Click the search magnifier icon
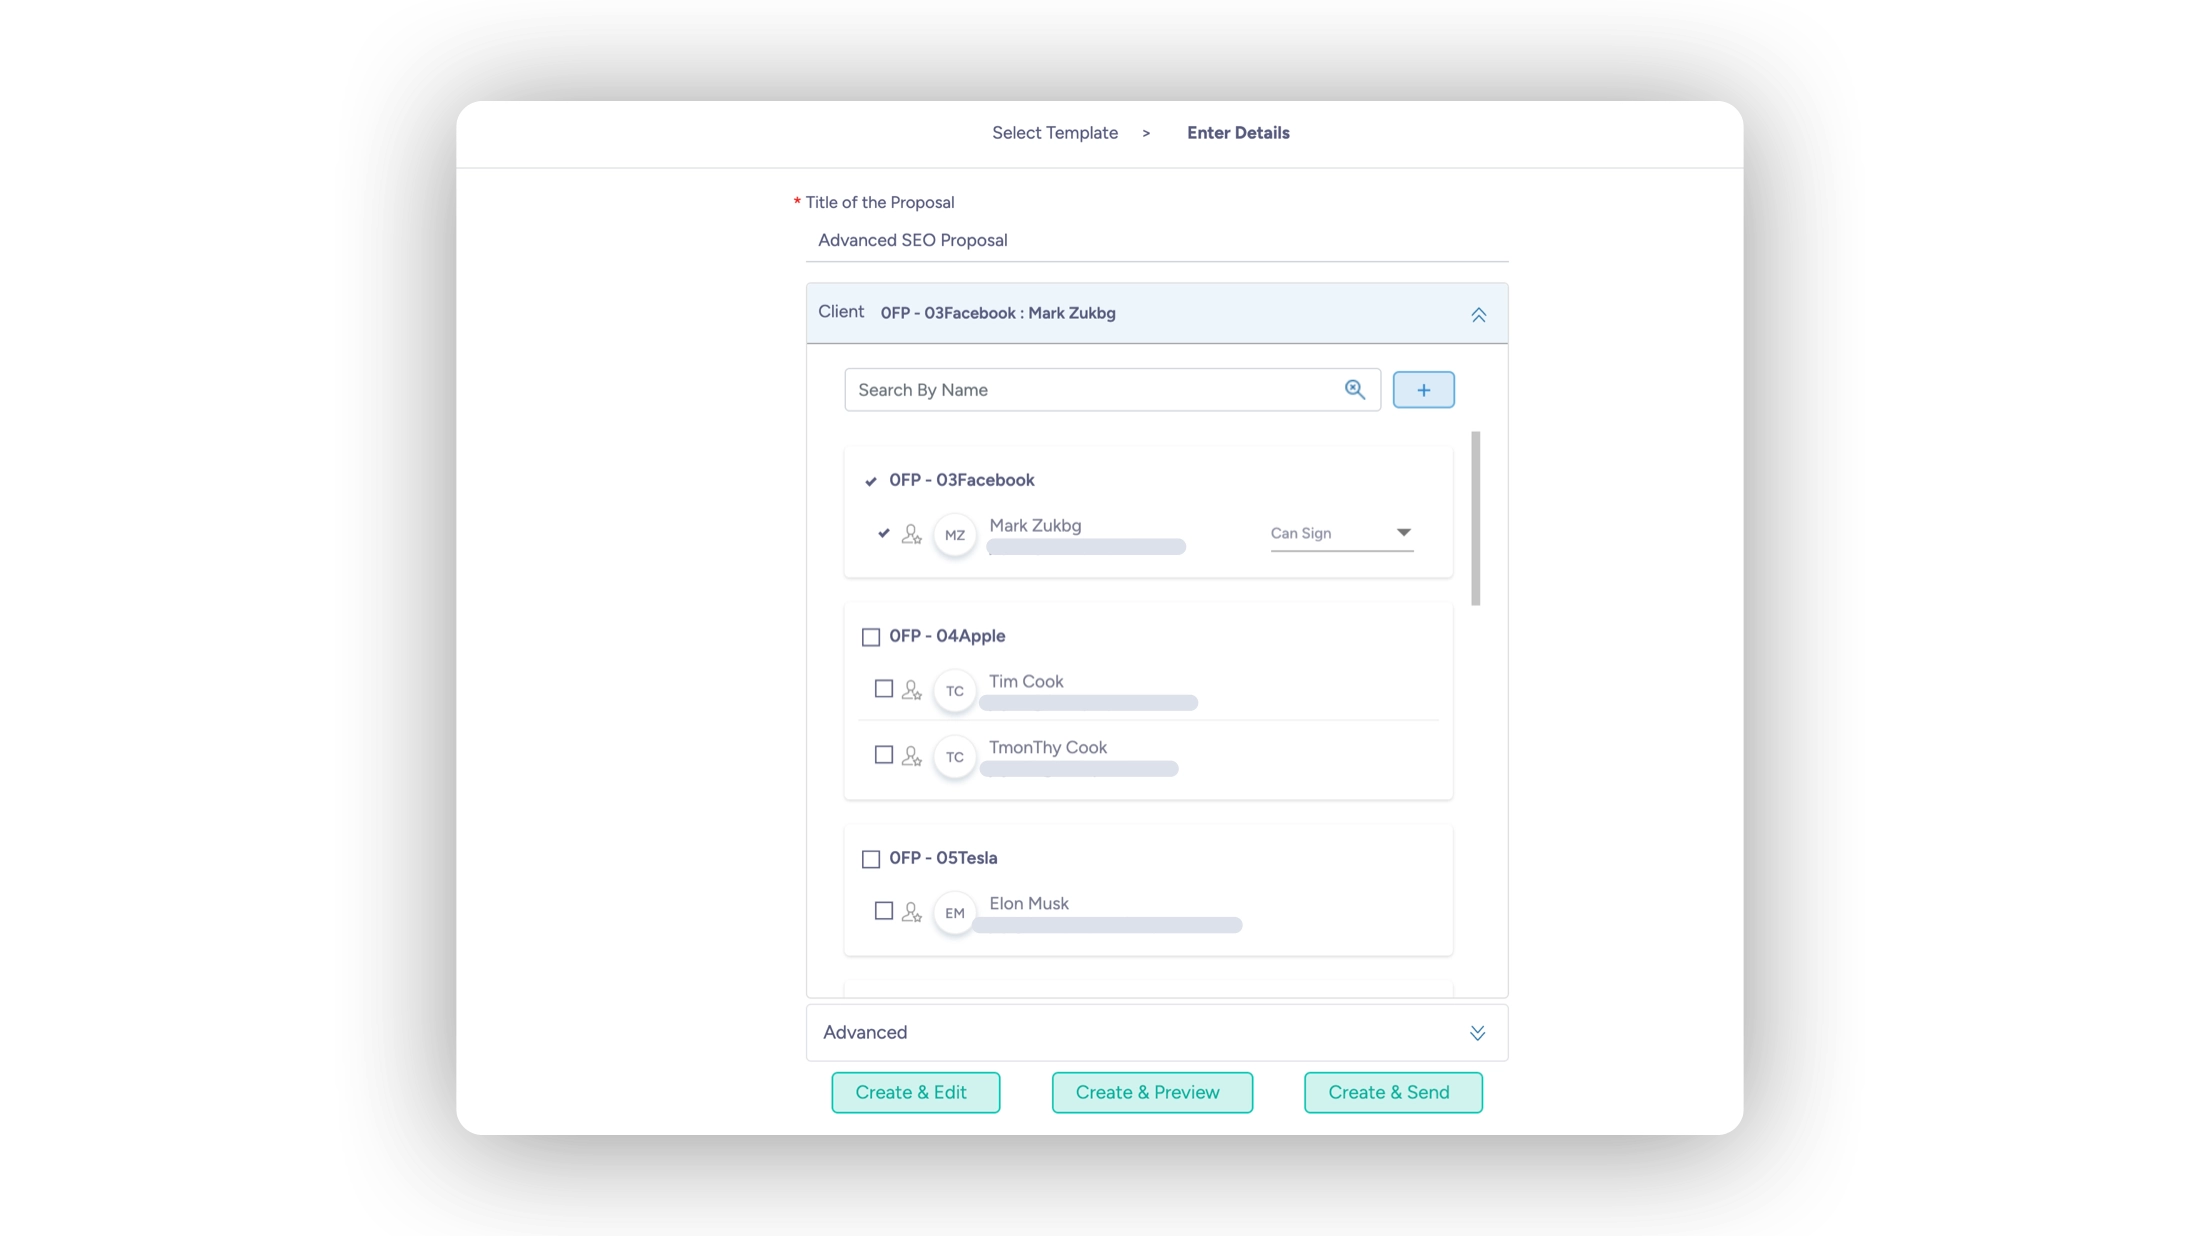 click(x=1354, y=390)
